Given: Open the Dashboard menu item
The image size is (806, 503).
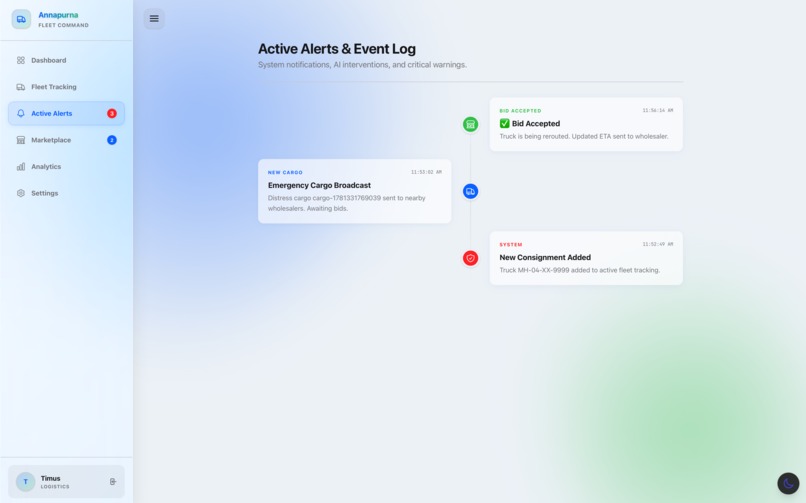Looking at the screenshot, I should click(x=66, y=60).
